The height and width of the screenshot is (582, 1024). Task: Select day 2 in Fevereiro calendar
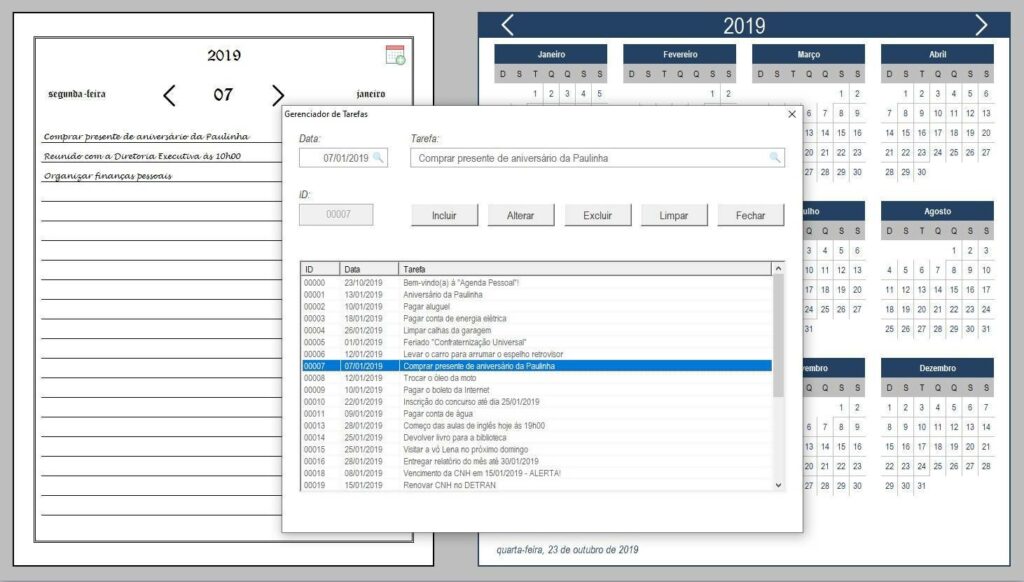[728, 93]
